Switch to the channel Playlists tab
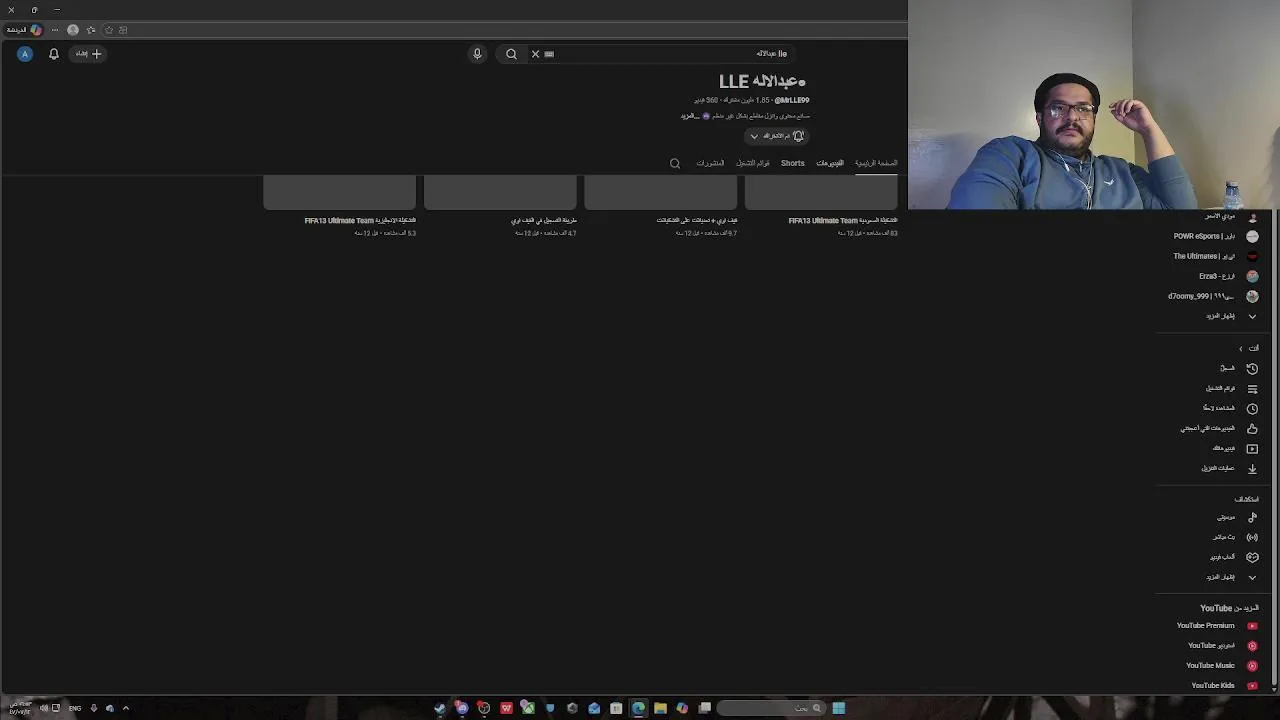1280x720 pixels. [753, 163]
